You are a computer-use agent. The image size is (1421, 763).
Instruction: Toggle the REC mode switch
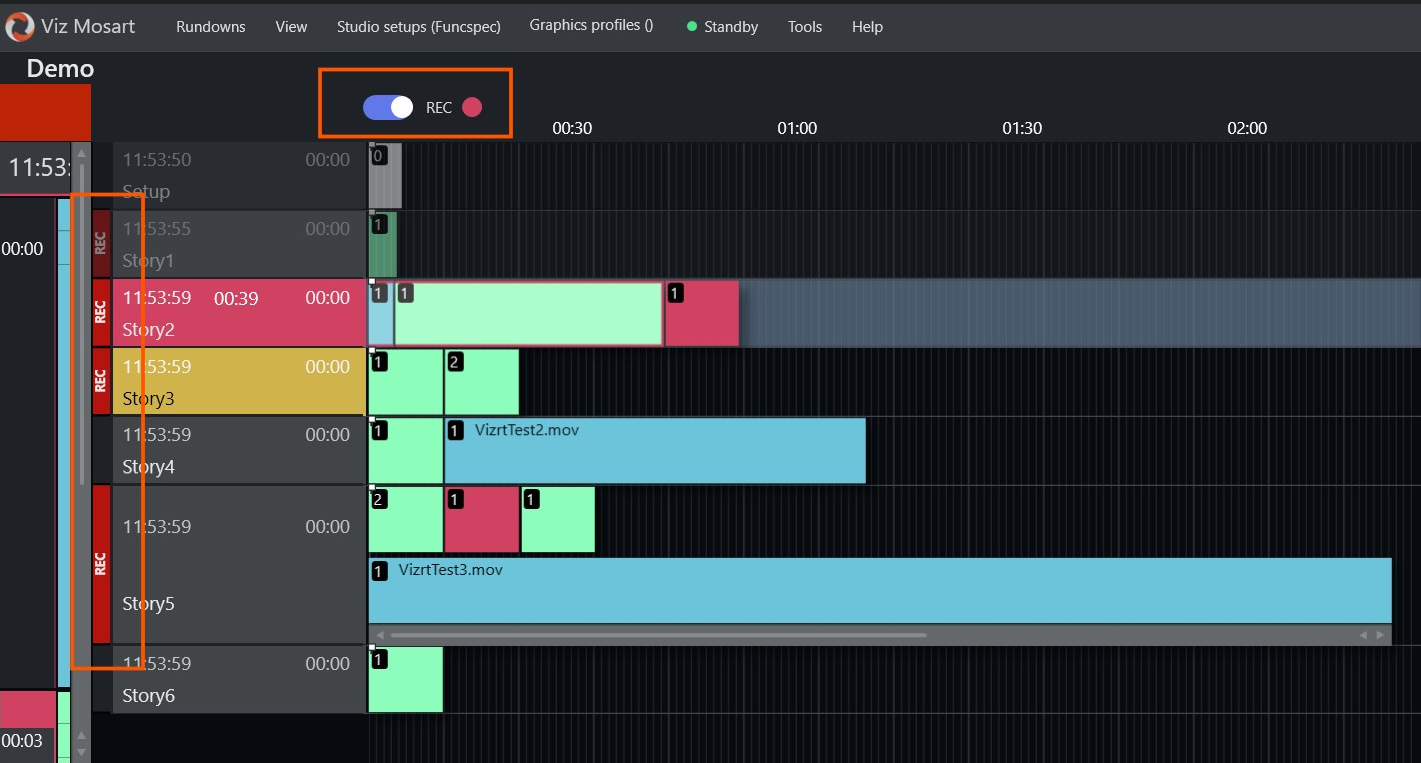pyautogui.click(x=388, y=107)
